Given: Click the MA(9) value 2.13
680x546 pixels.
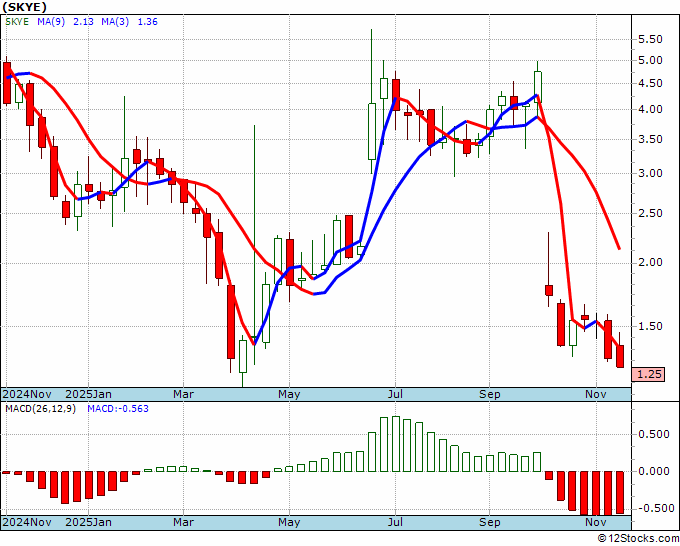Looking at the screenshot, I should pyautogui.click(x=83, y=22).
